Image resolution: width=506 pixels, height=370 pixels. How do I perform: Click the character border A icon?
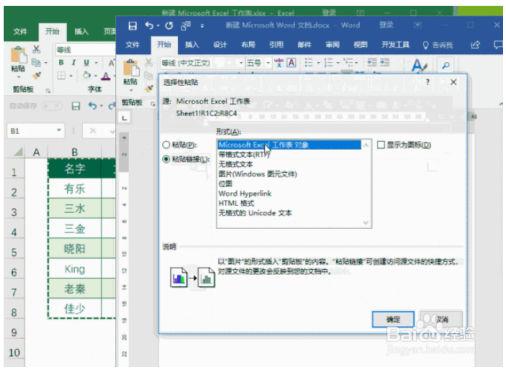tap(291, 63)
